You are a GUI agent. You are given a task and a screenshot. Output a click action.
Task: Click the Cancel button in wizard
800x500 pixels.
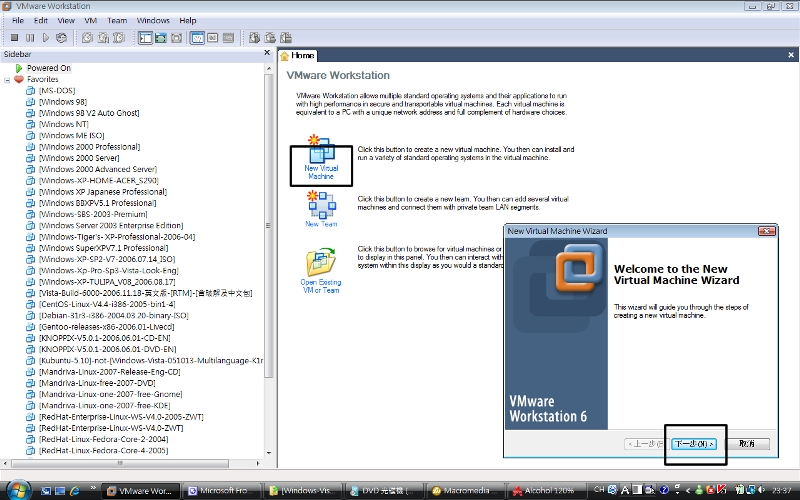click(x=747, y=444)
